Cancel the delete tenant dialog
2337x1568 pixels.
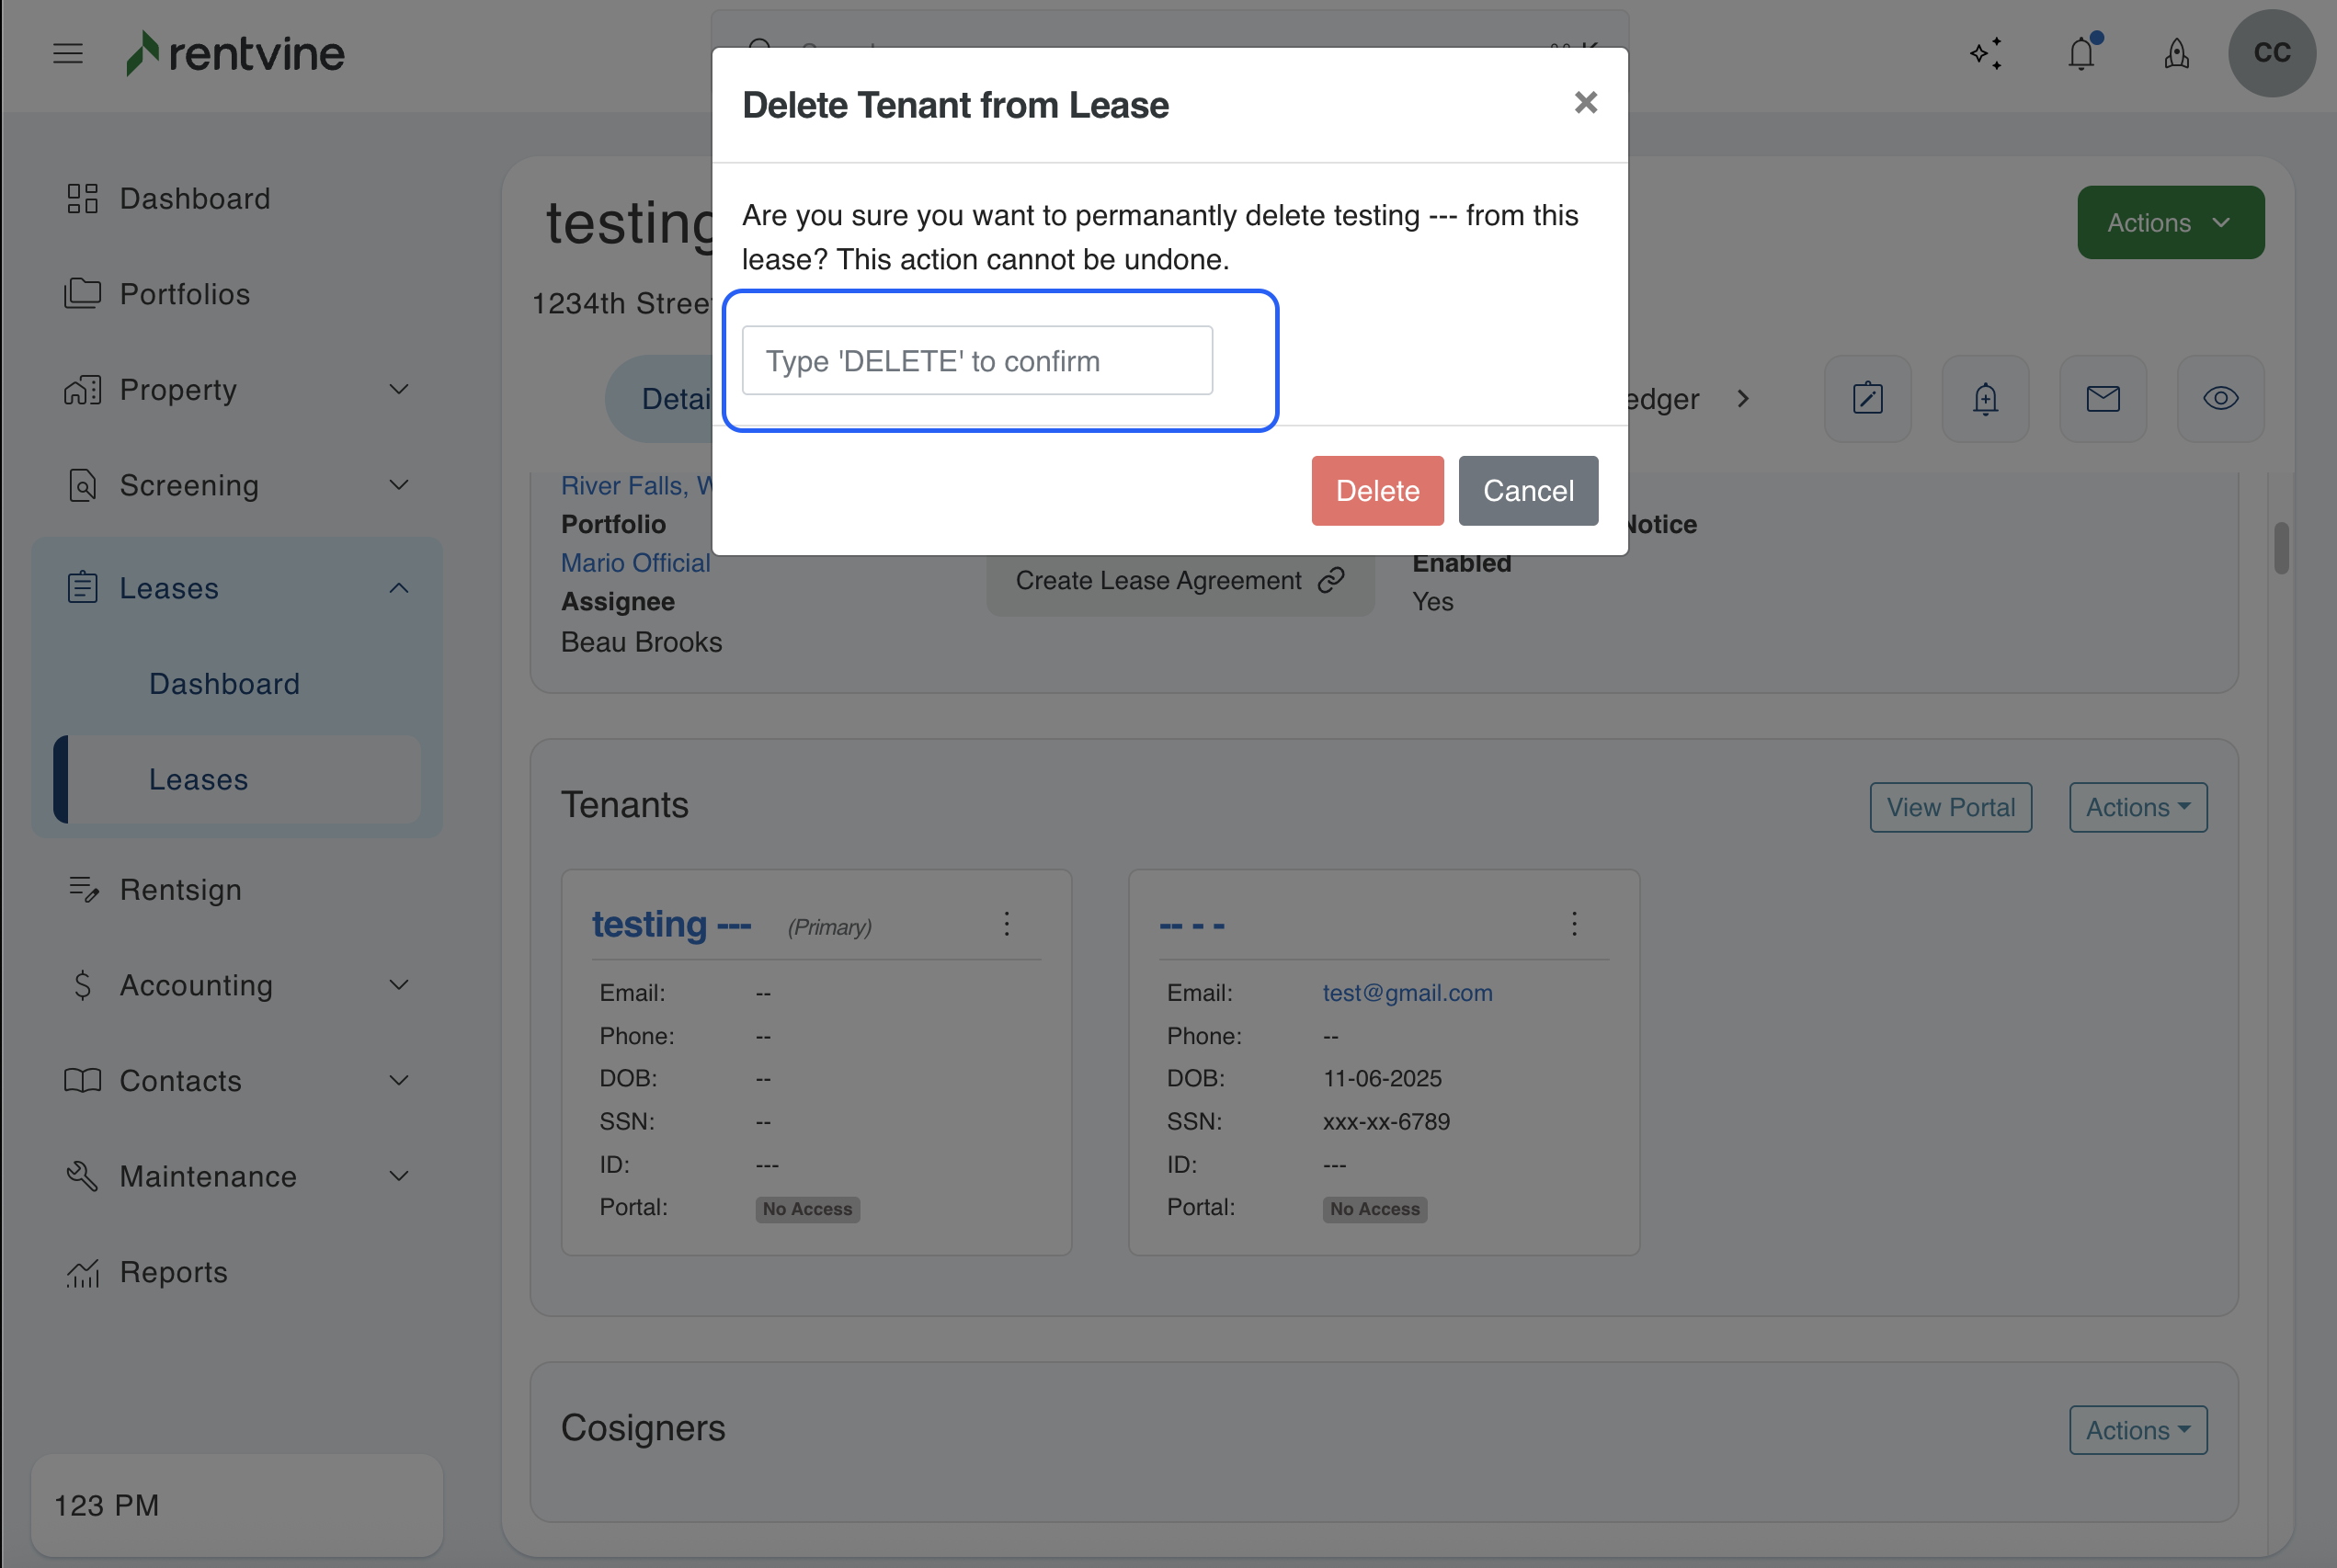[x=1527, y=491]
